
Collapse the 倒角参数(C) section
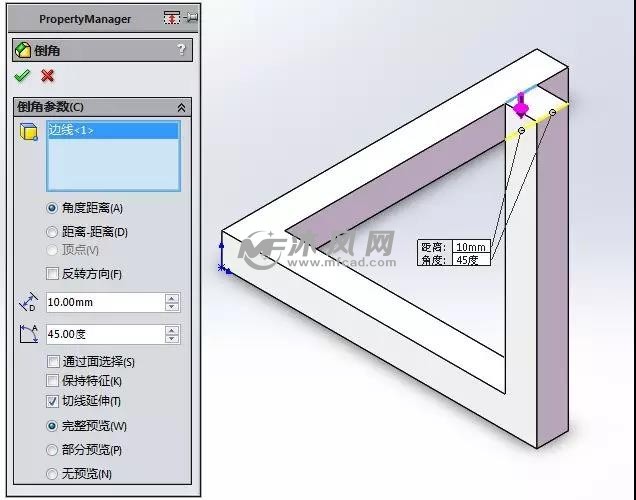tap(181, 107)
